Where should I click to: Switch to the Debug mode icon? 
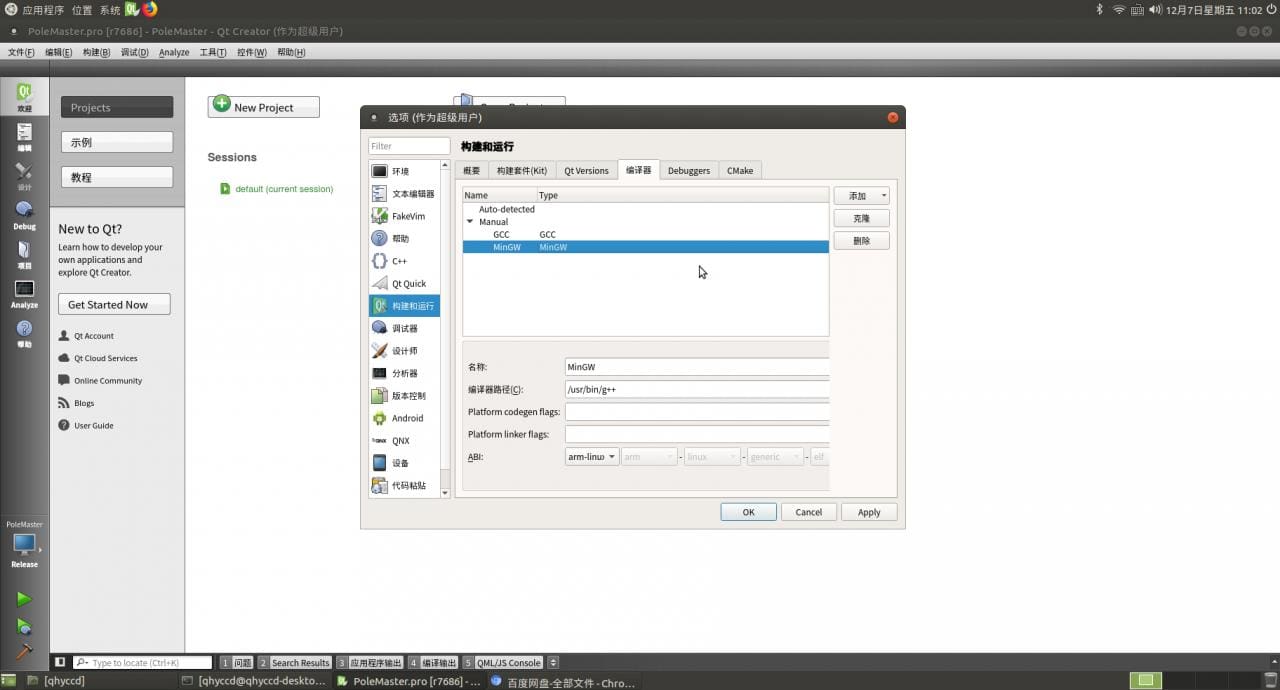pyautogui.click(x=24, y=216)
